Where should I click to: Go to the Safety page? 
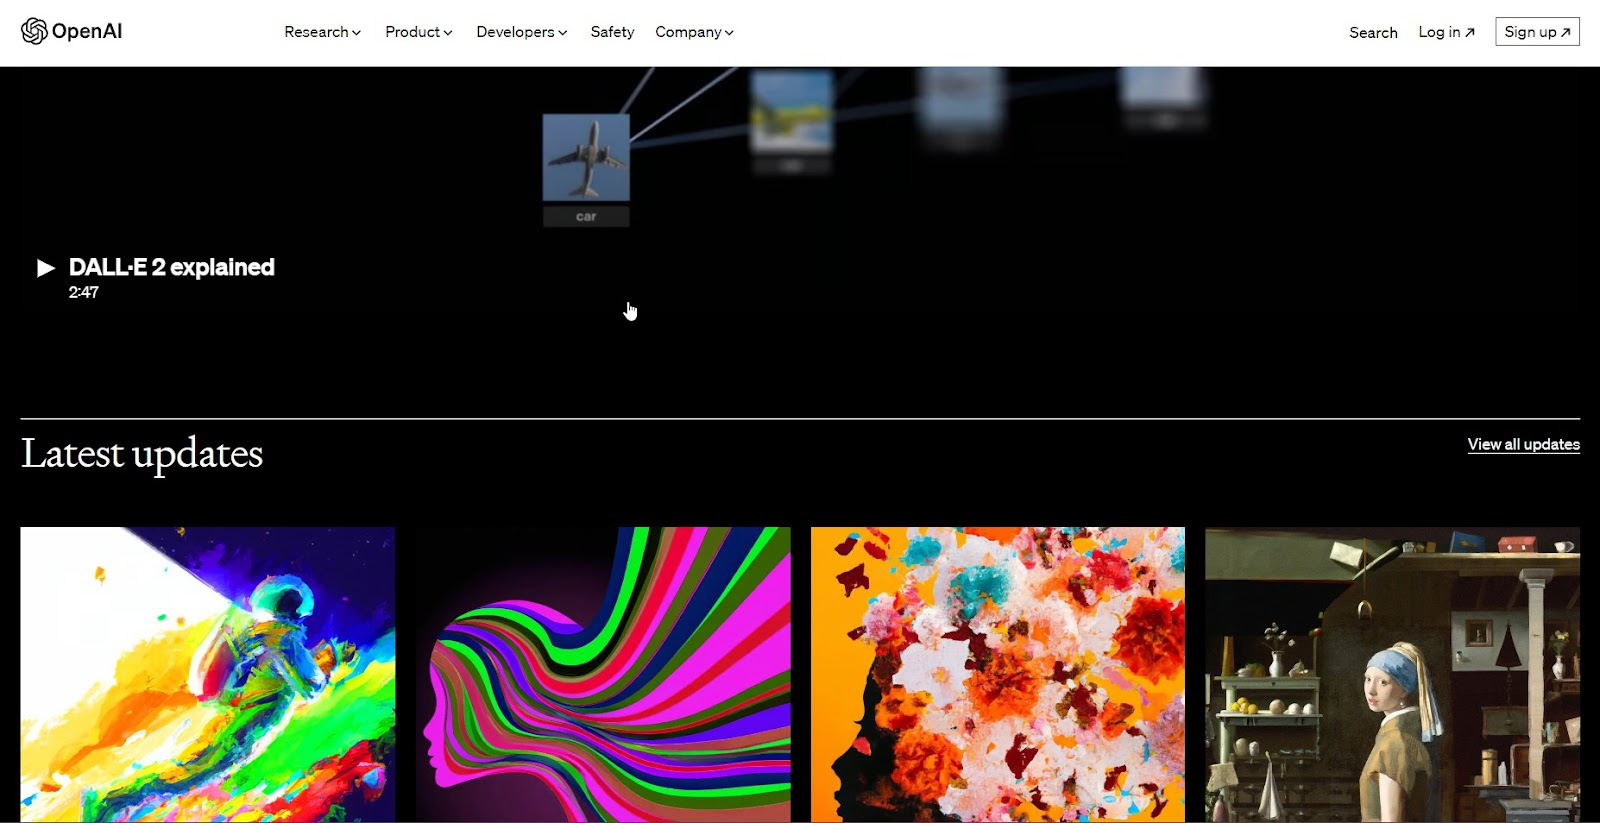[612, 32]
